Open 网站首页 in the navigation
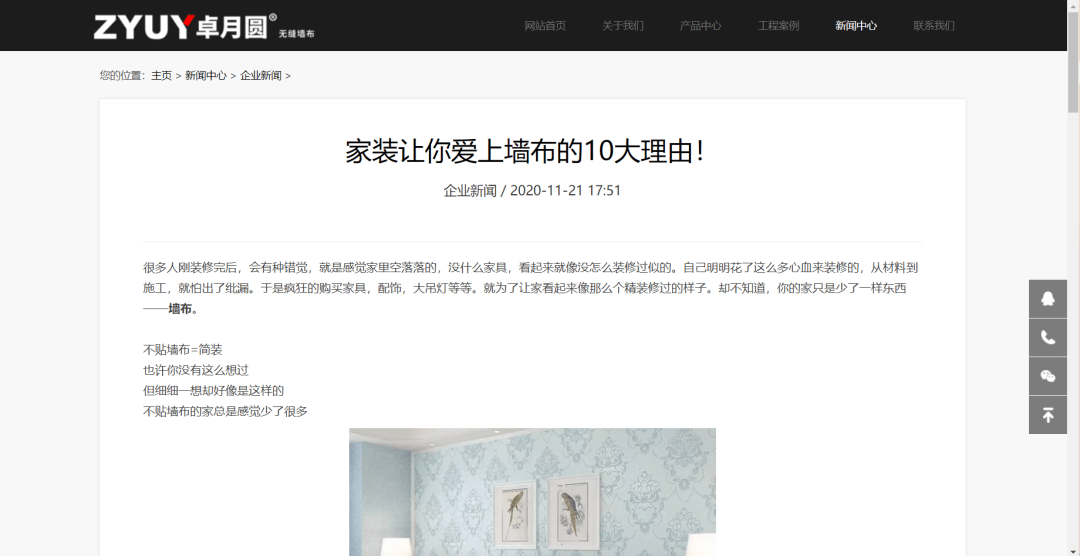 click(x=545, y=25)
